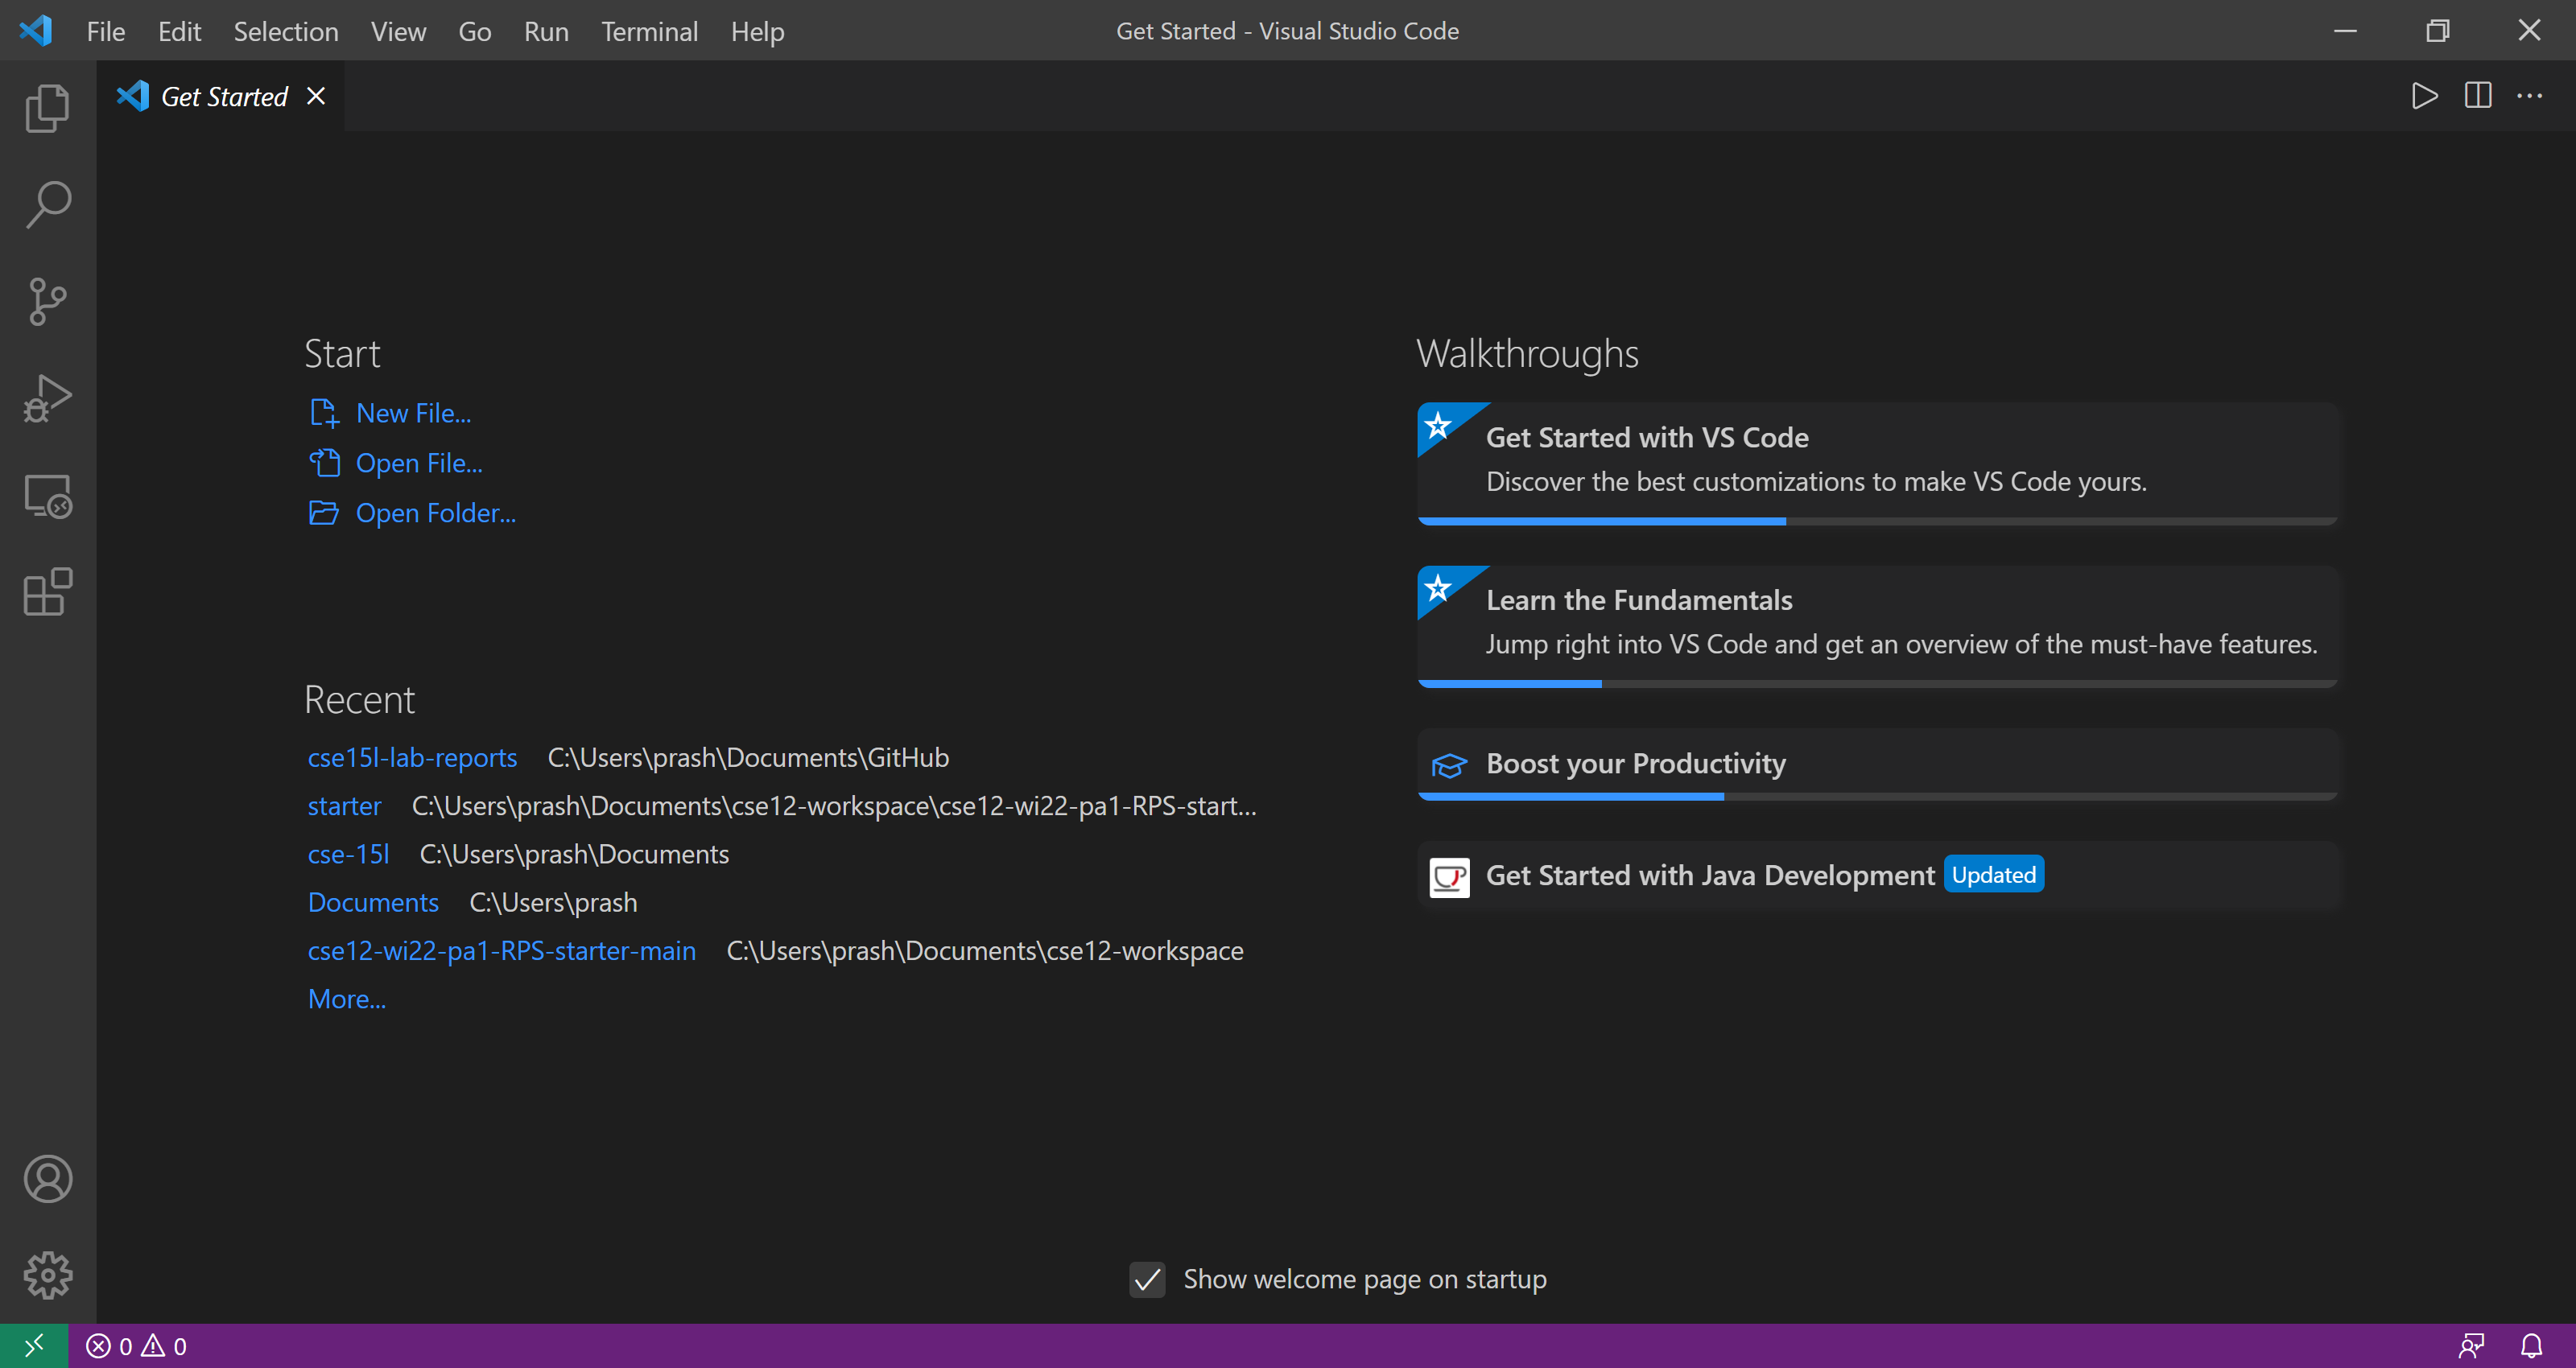
Task: Select the Get Started tab
Action: 221,96
